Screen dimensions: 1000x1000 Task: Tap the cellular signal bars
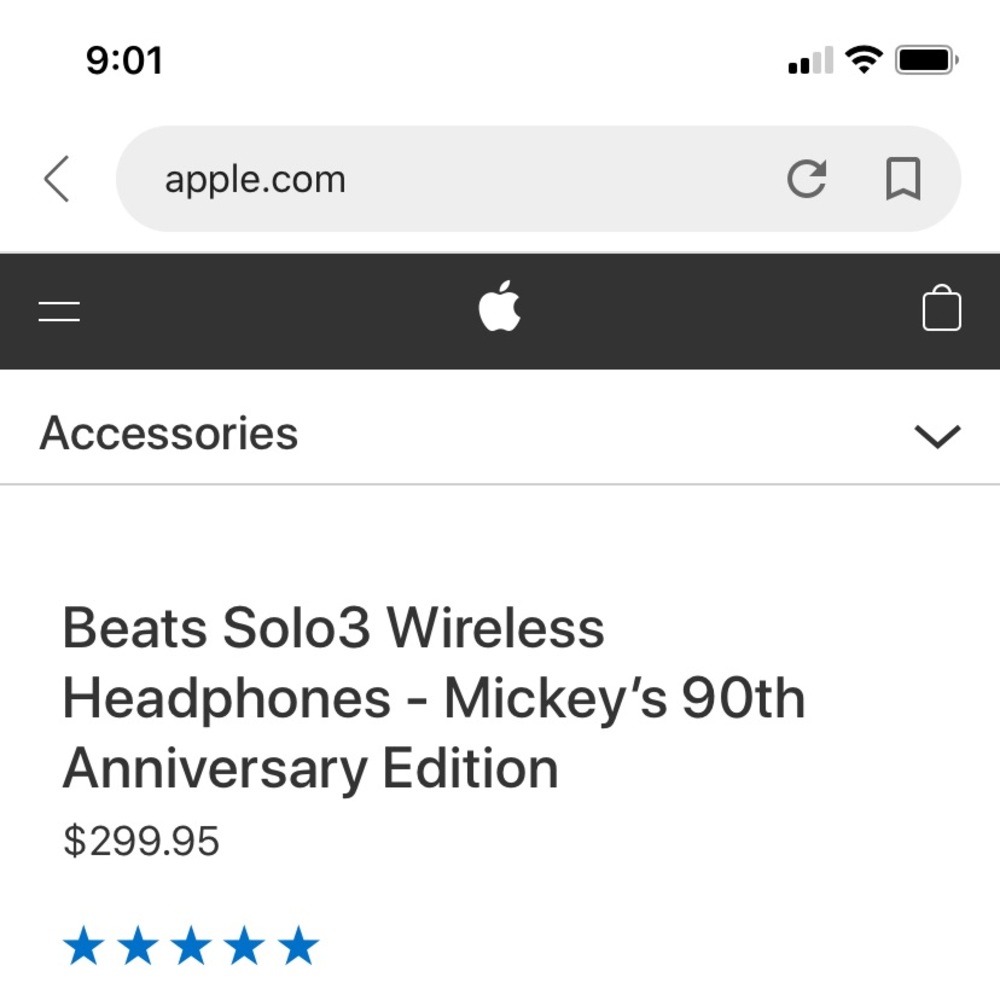(x=810, y=62)
